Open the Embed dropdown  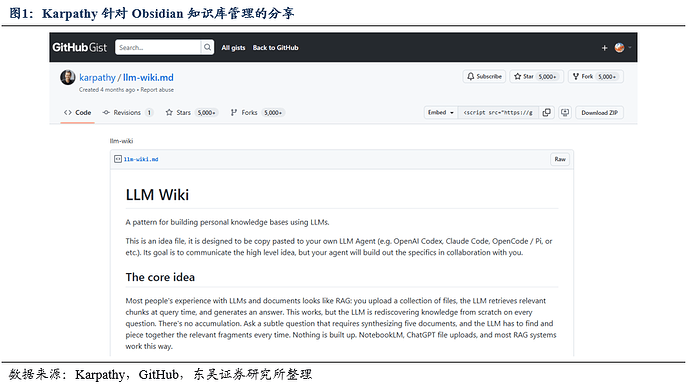tap(440, 113)
